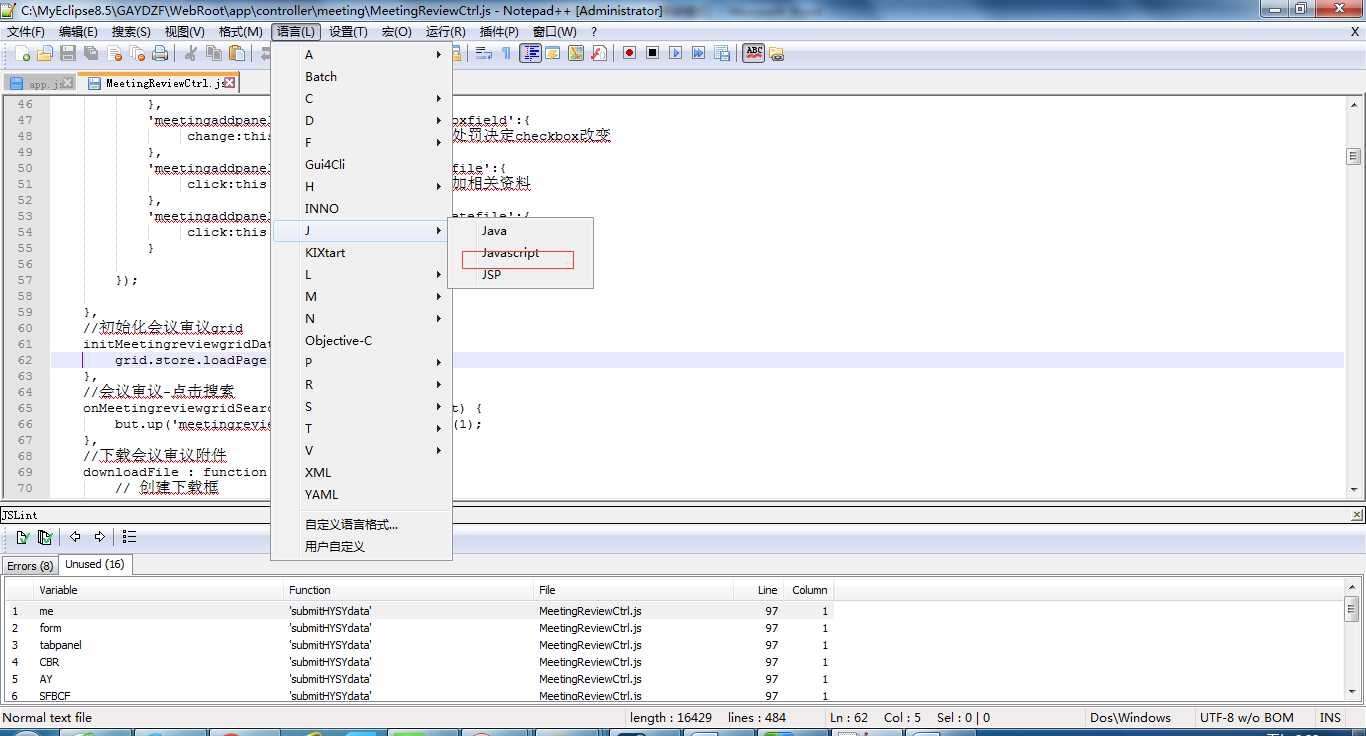The width and height of the screenshot is (1366, 736).
Task: Switch to the app.js document tab
Action: click(42, 84)
